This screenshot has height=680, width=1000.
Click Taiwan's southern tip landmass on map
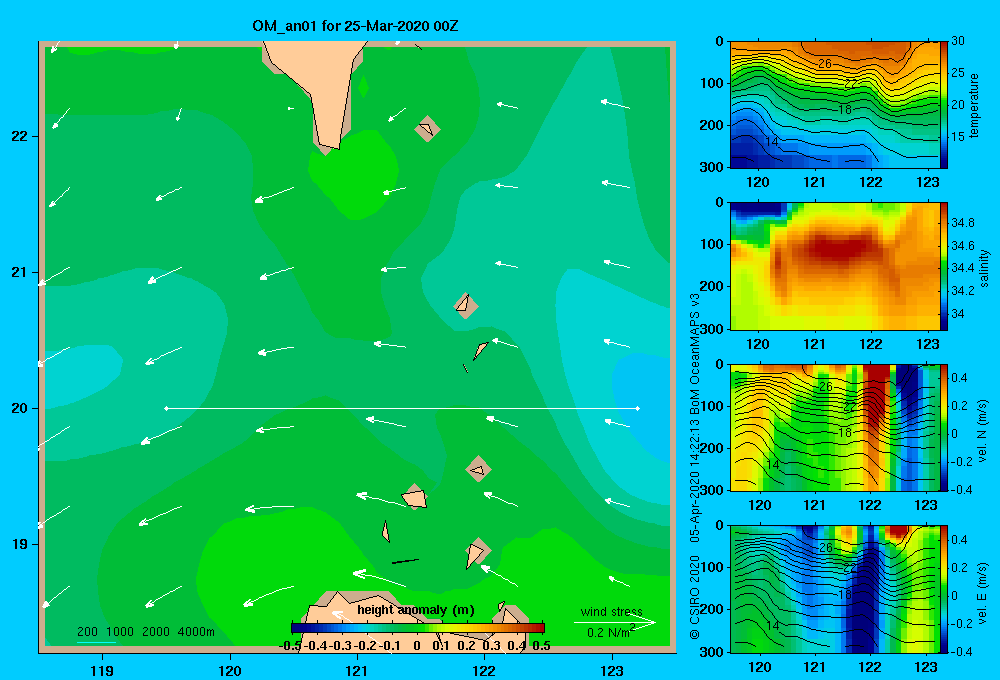click(322, 89)
